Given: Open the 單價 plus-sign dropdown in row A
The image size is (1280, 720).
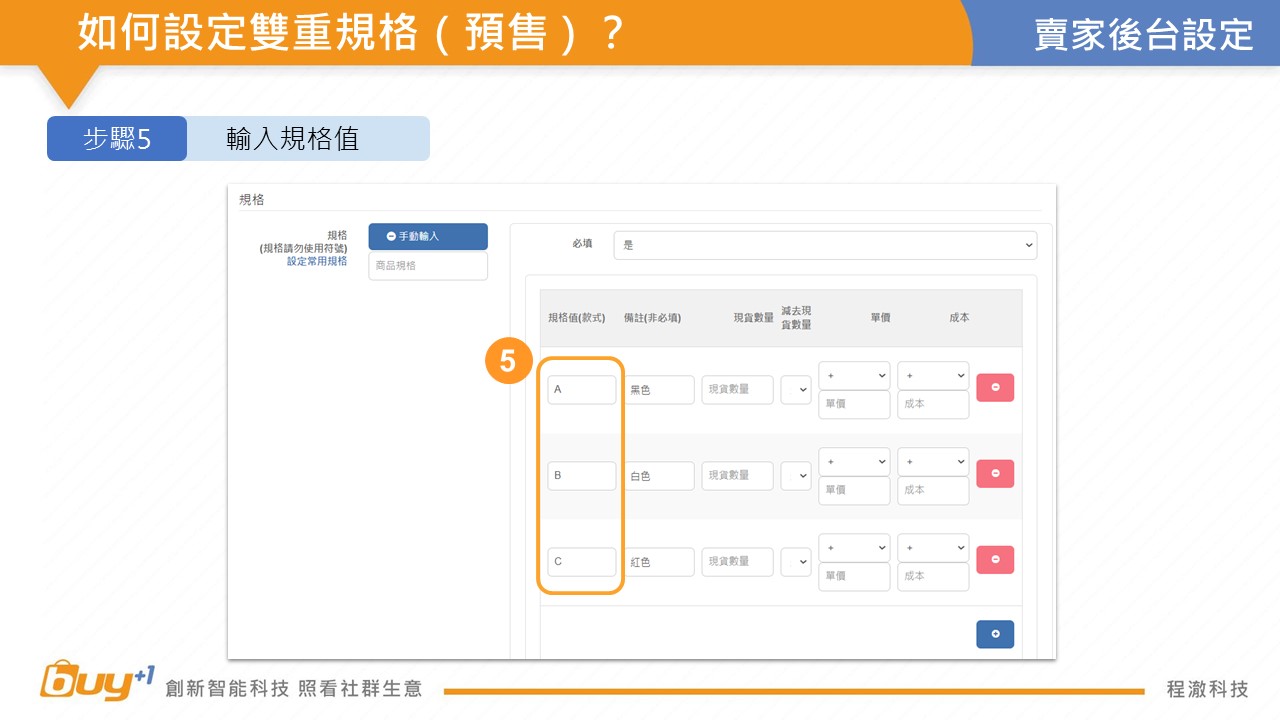Looking at the screenshot, I should (854, 376).
